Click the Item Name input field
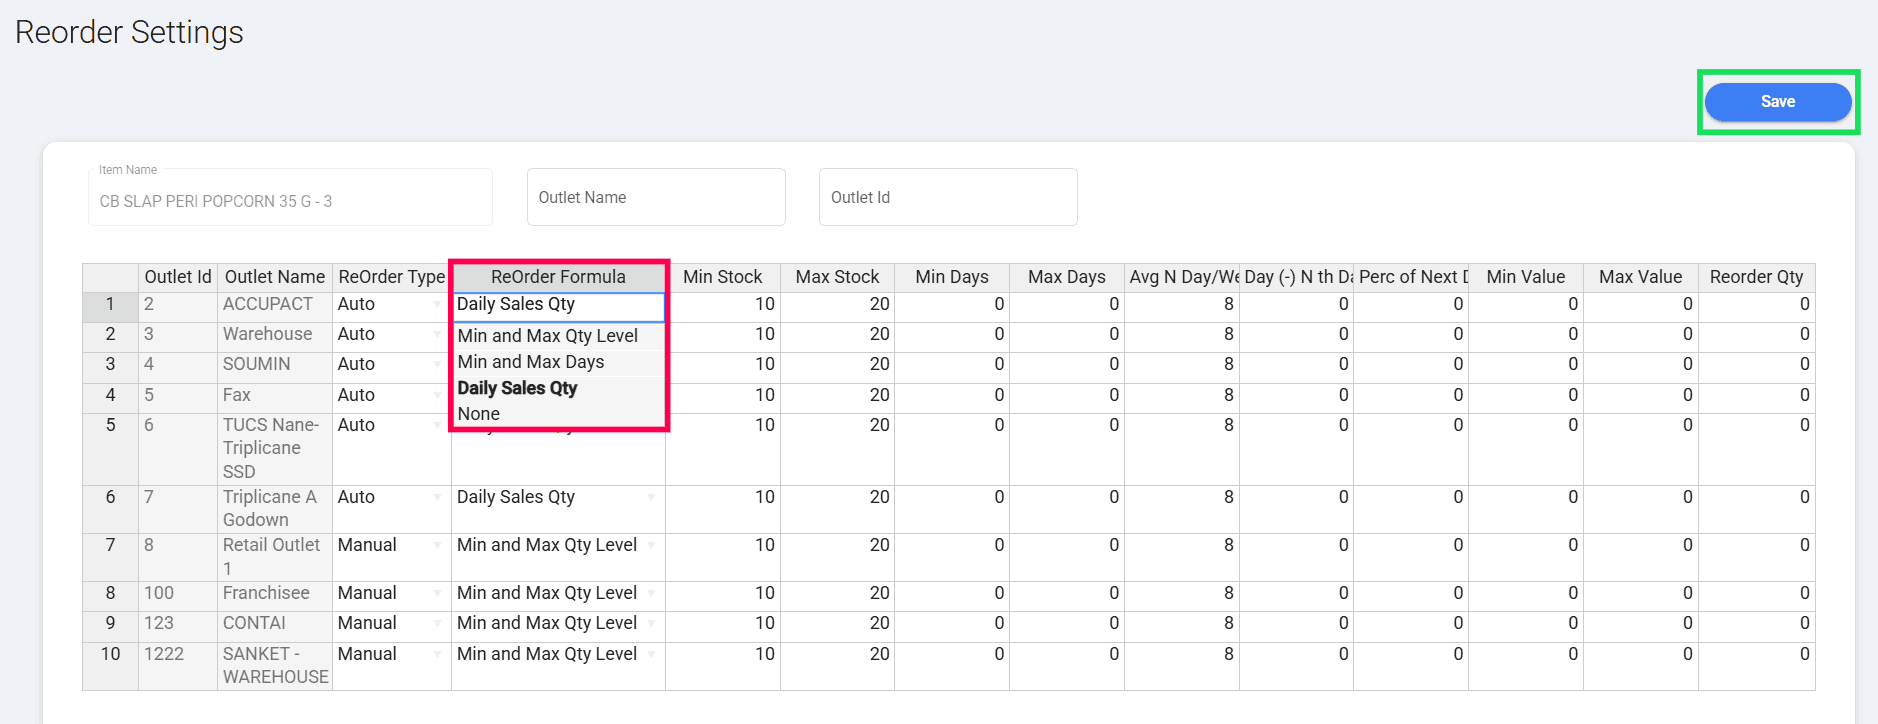Viewport: 1878px width, 724px height. pos(290,201)
